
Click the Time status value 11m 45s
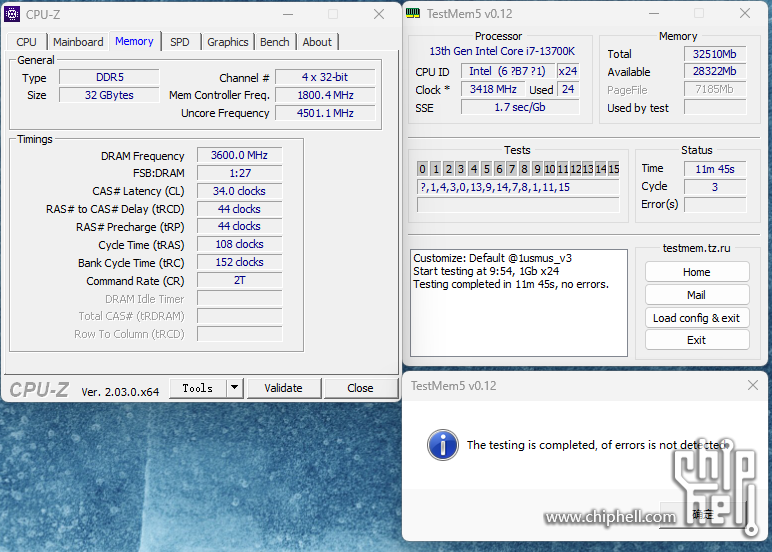[715, 169]
